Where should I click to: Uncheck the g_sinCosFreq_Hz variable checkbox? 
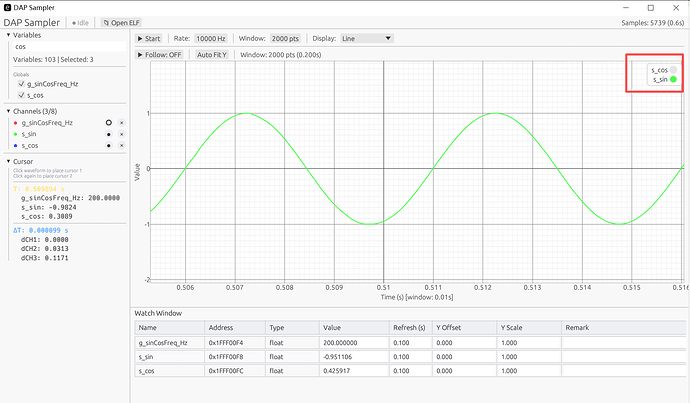(x=21, y=84)
